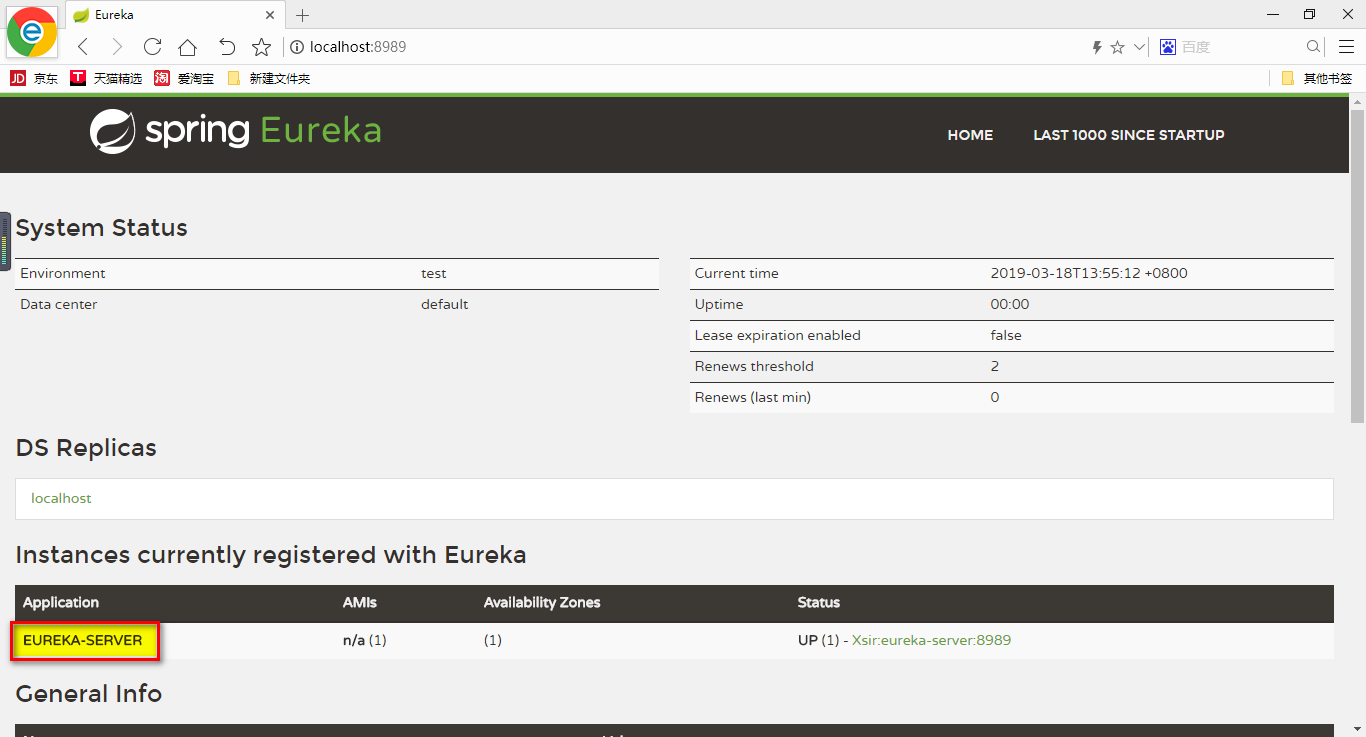
Task: Reload the page with refresh icon
Action: point(152,47)
